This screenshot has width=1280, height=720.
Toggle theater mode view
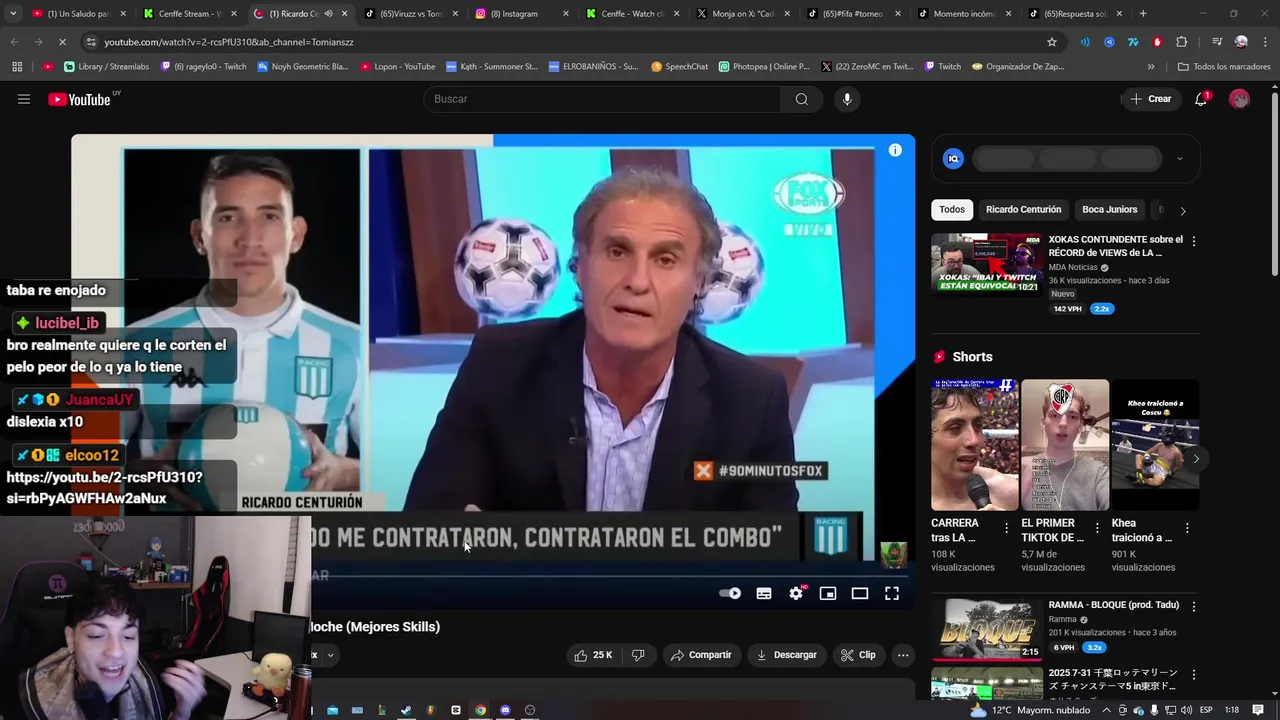pyautogui.click(x=860, y=593)
